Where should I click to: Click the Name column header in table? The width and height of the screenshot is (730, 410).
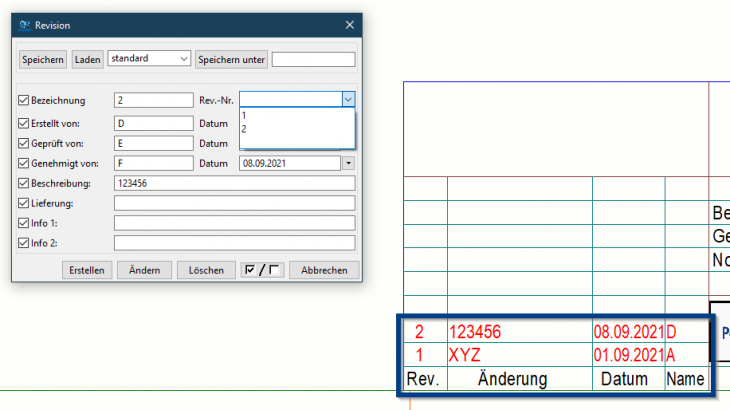(x=685, y=379)
